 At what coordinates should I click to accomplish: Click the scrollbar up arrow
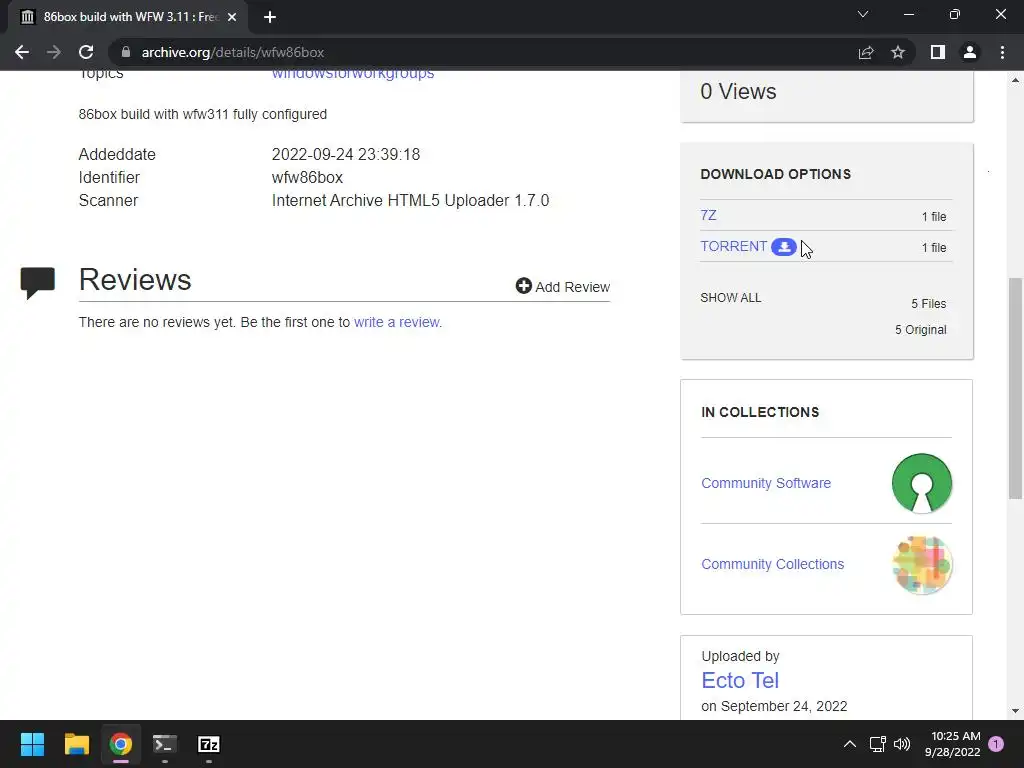click(x=1015, y=80)
